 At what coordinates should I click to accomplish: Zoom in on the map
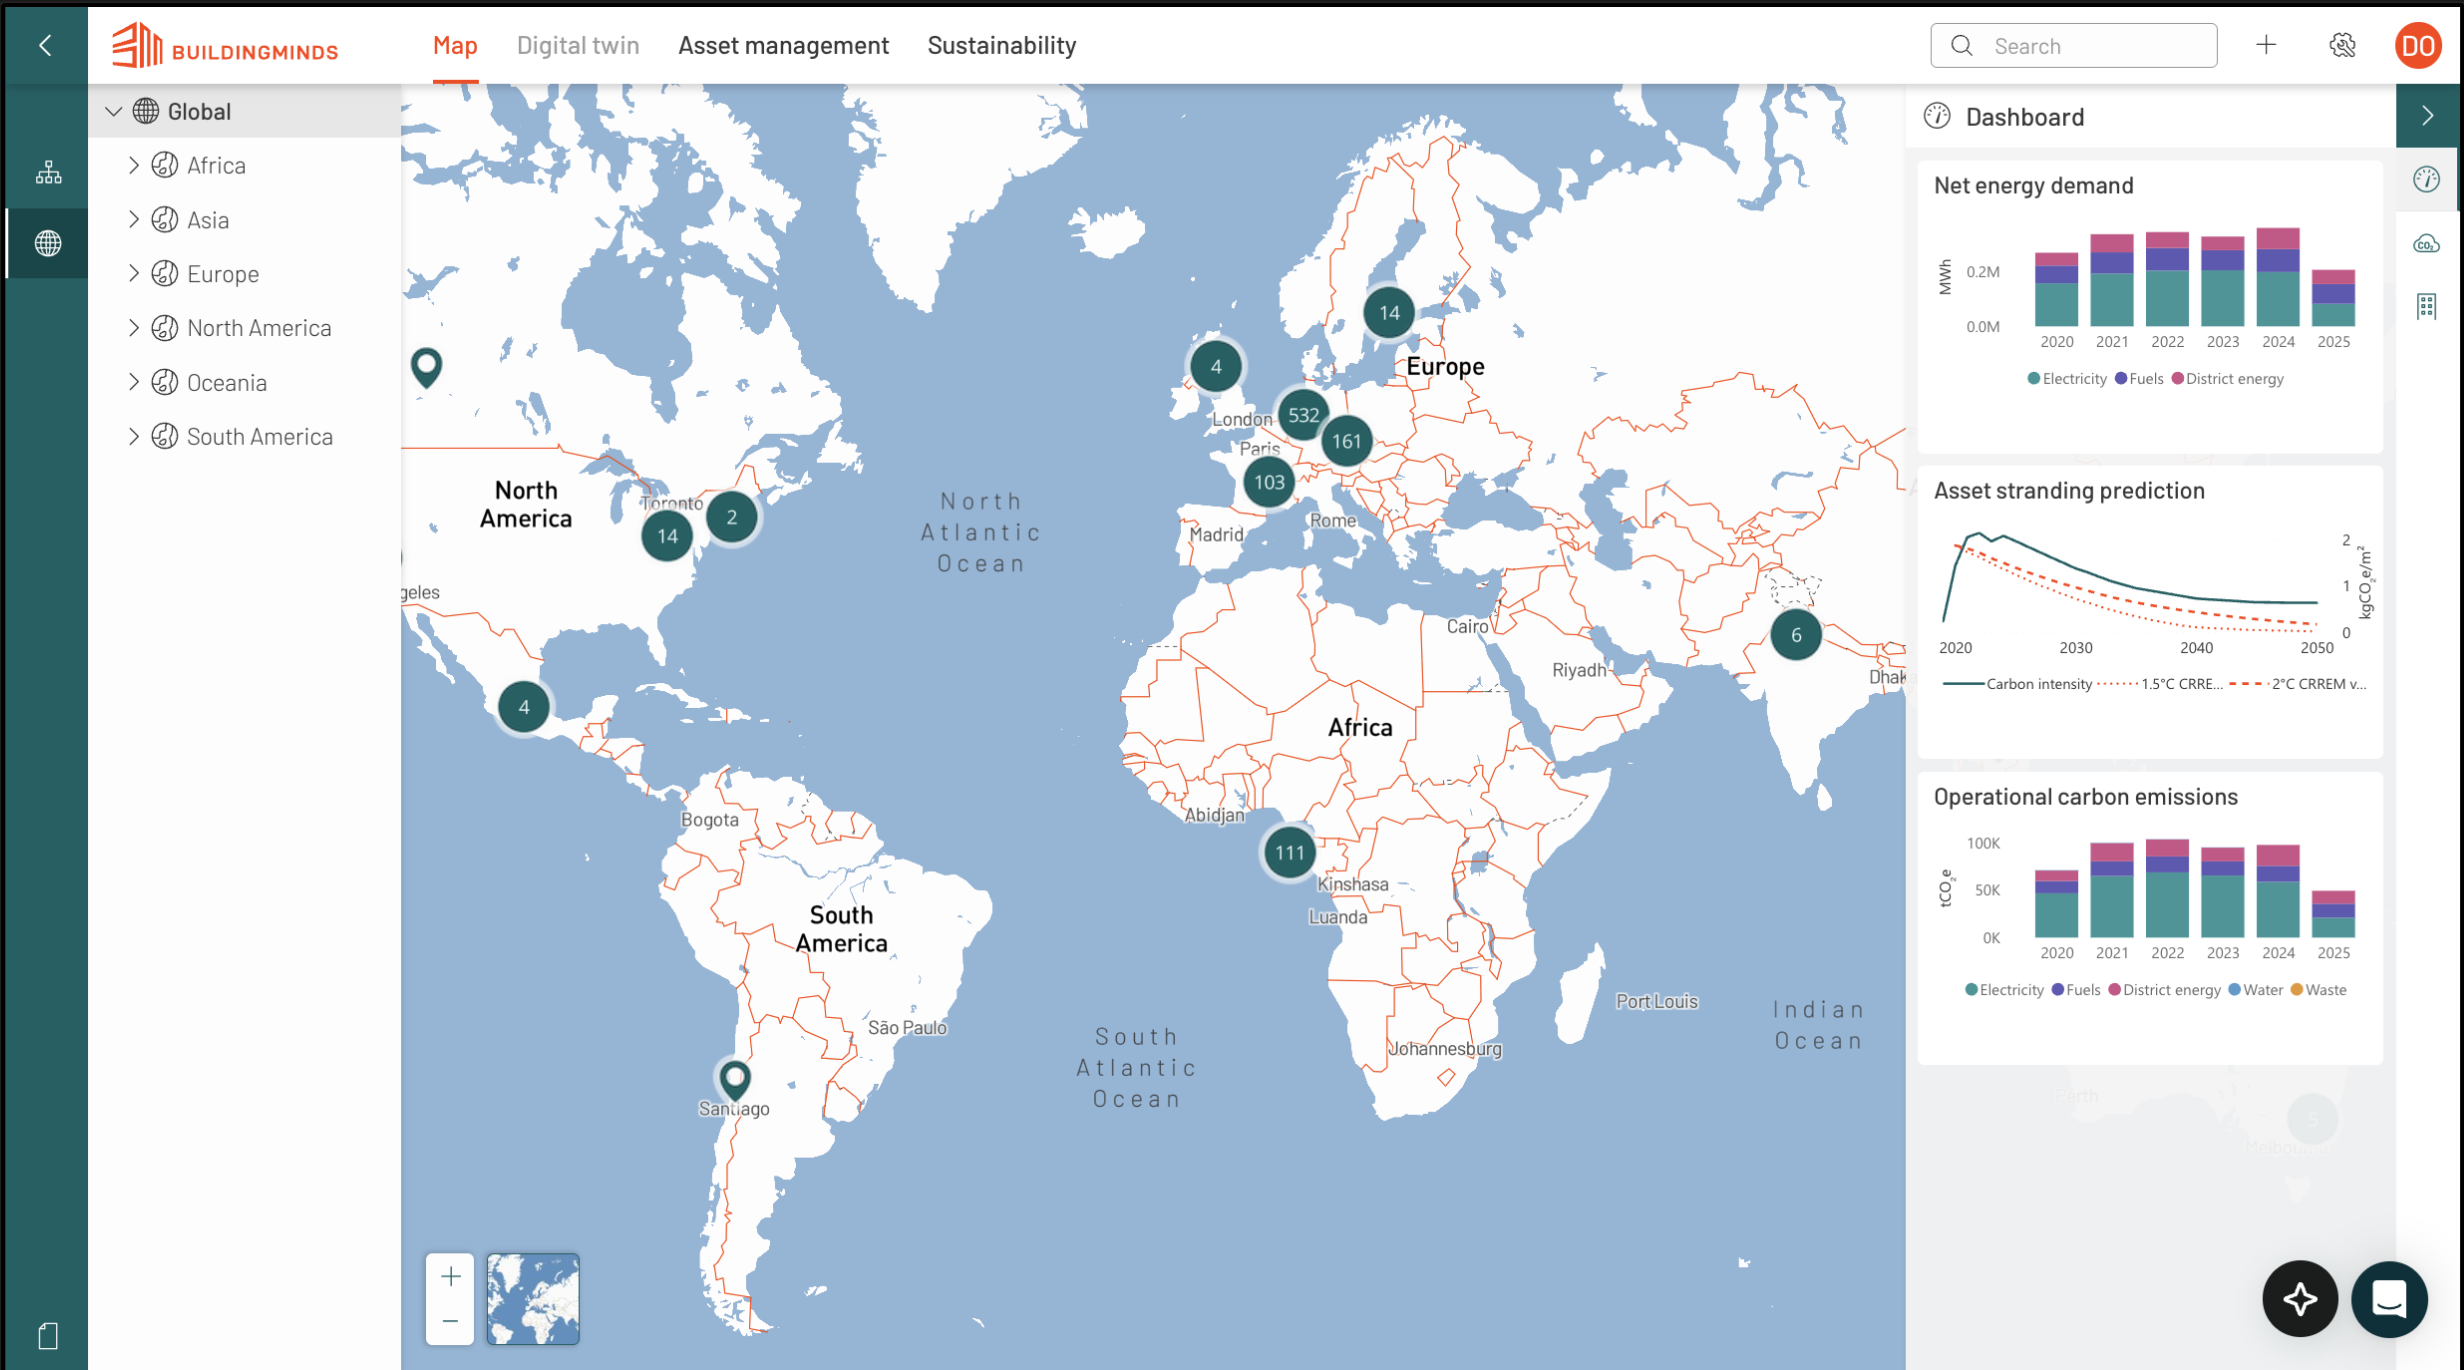[x=450, y=1277]
